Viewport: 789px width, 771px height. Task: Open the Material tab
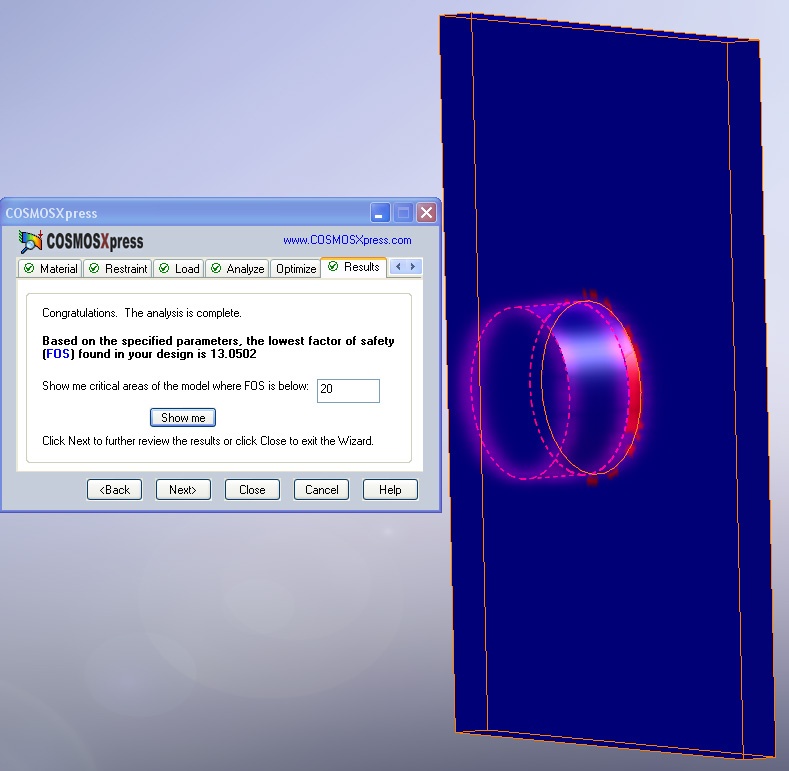50,269
